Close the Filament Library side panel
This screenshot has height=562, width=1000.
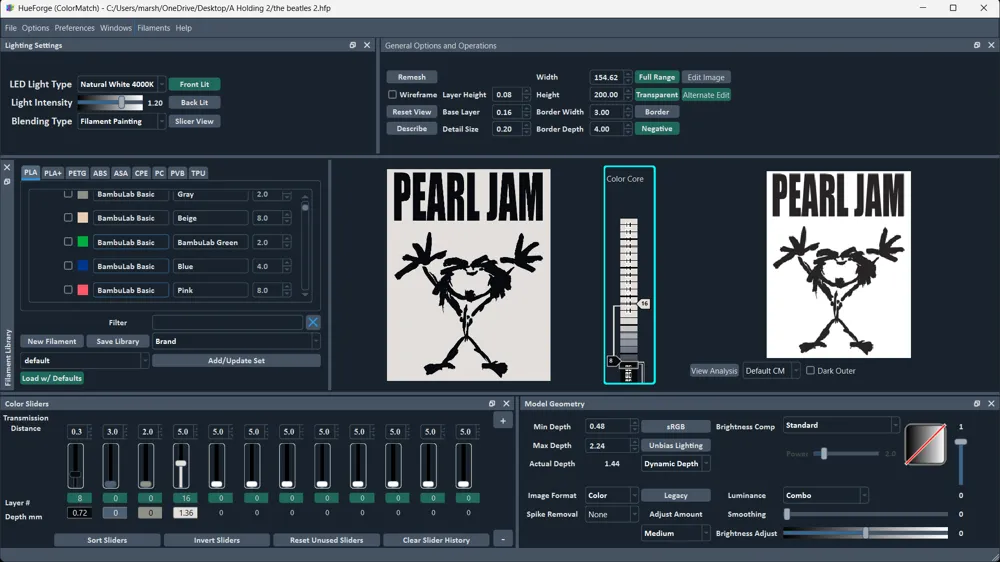tap(7, 168)
